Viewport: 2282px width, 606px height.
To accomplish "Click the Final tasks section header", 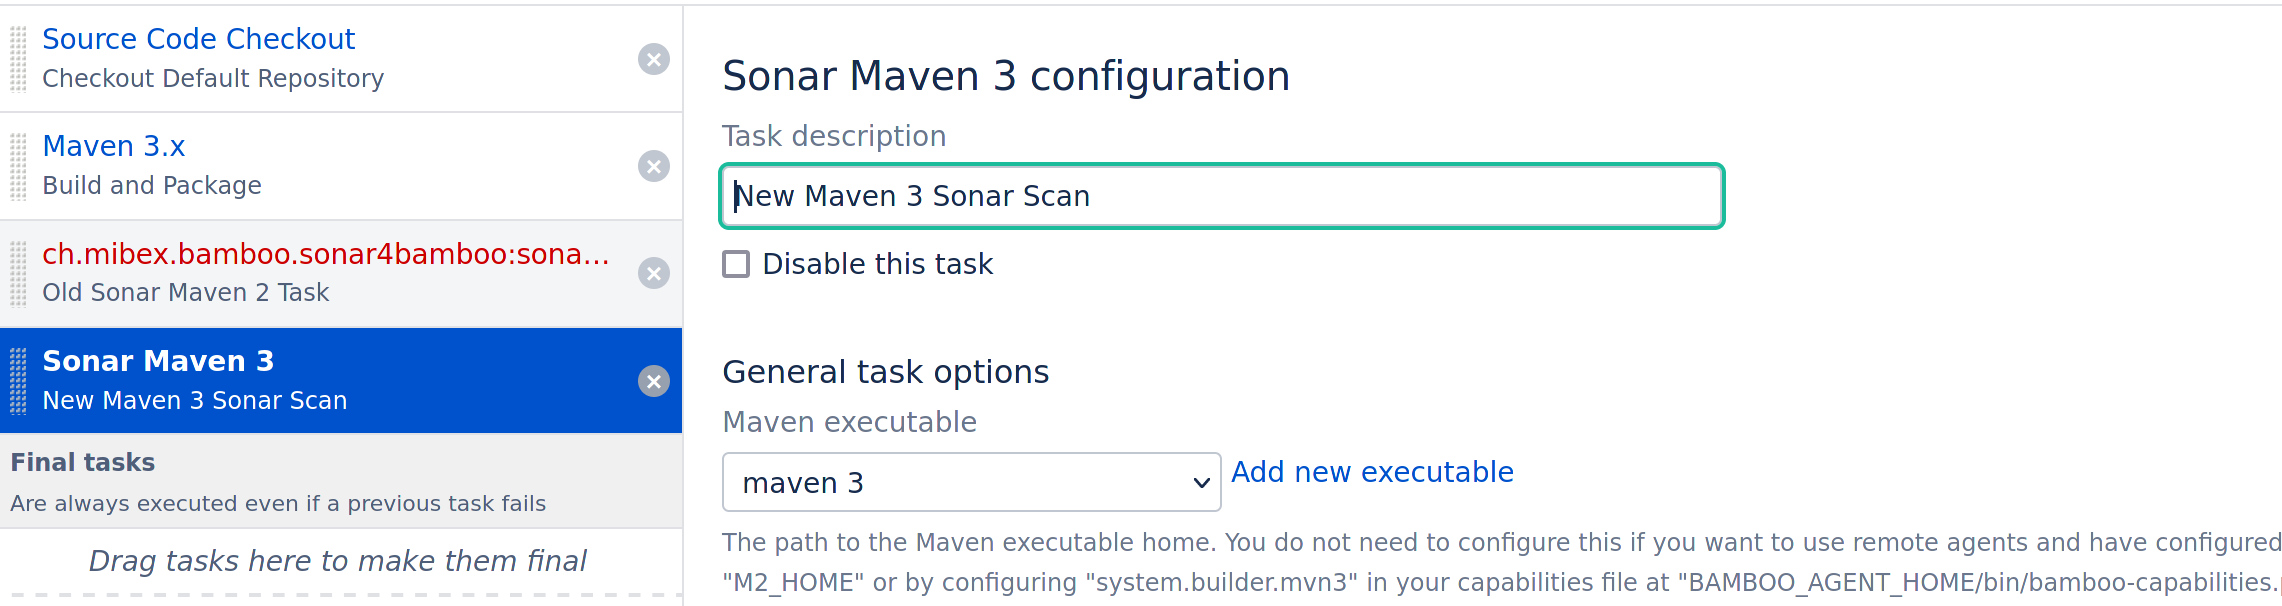I will tap(83, 462).
